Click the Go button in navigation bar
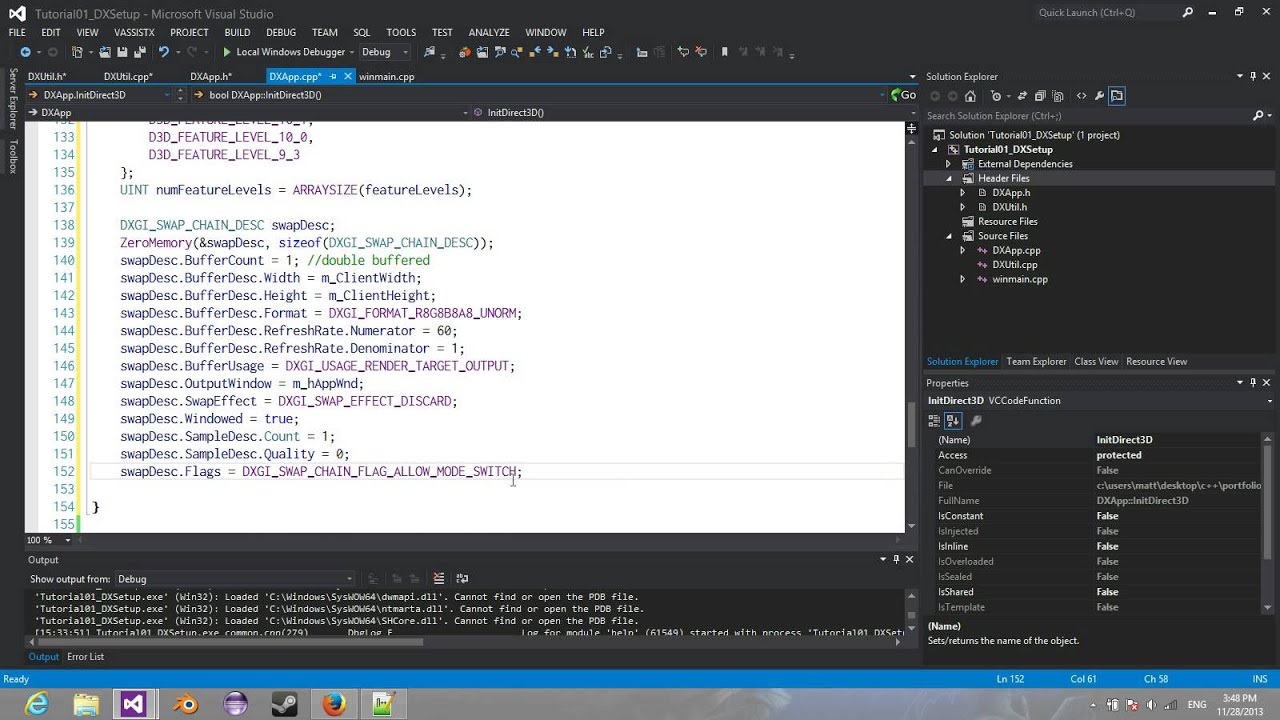Viewport: 1280px width, 720px height. click(x=903, y=95)
